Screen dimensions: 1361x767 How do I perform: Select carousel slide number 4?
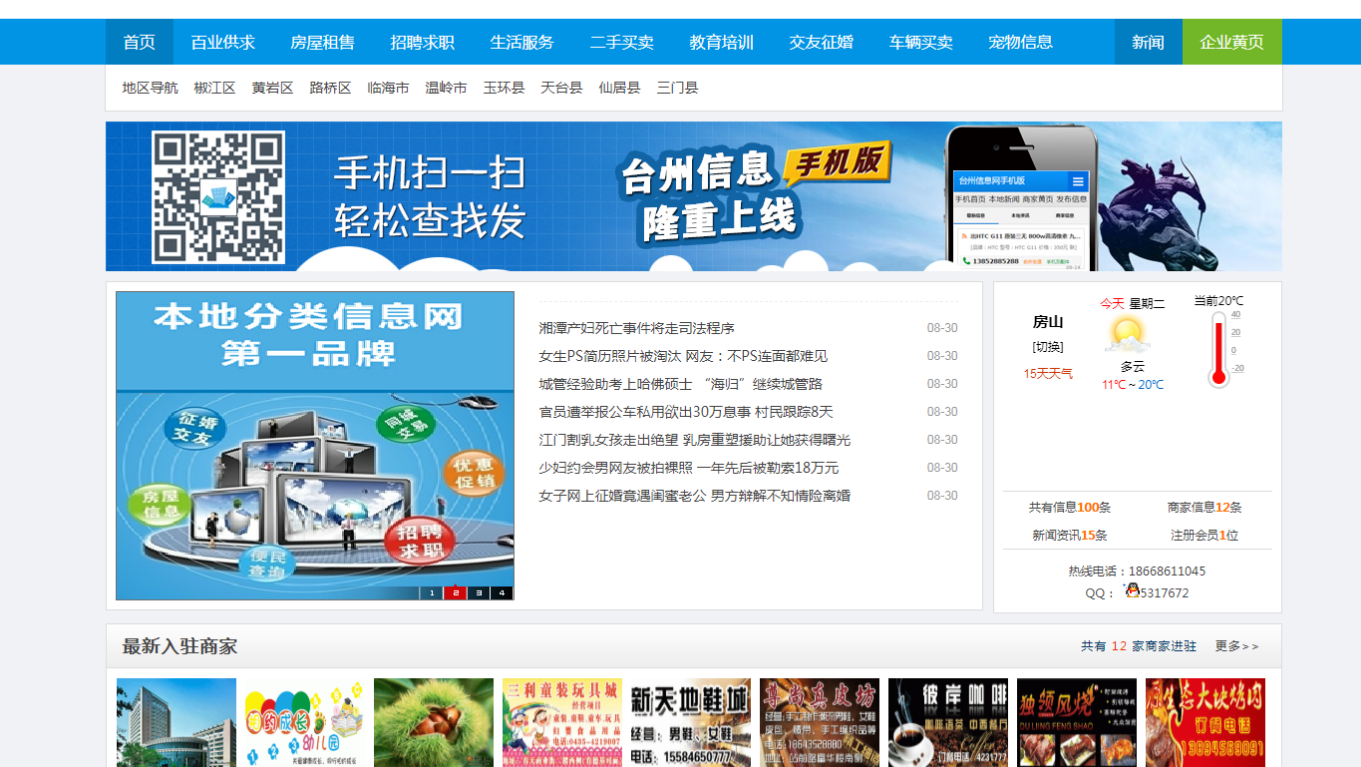coord(504,592)
